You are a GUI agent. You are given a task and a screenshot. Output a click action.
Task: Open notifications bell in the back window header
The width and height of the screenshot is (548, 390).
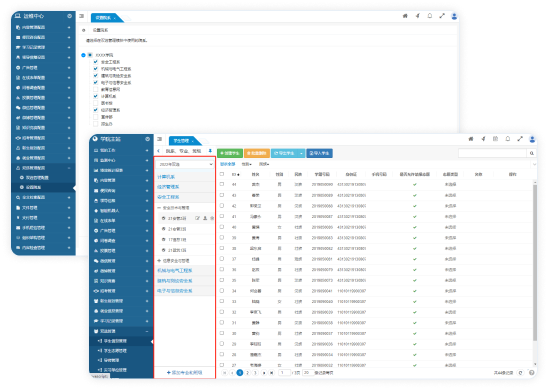coord(430,16)
